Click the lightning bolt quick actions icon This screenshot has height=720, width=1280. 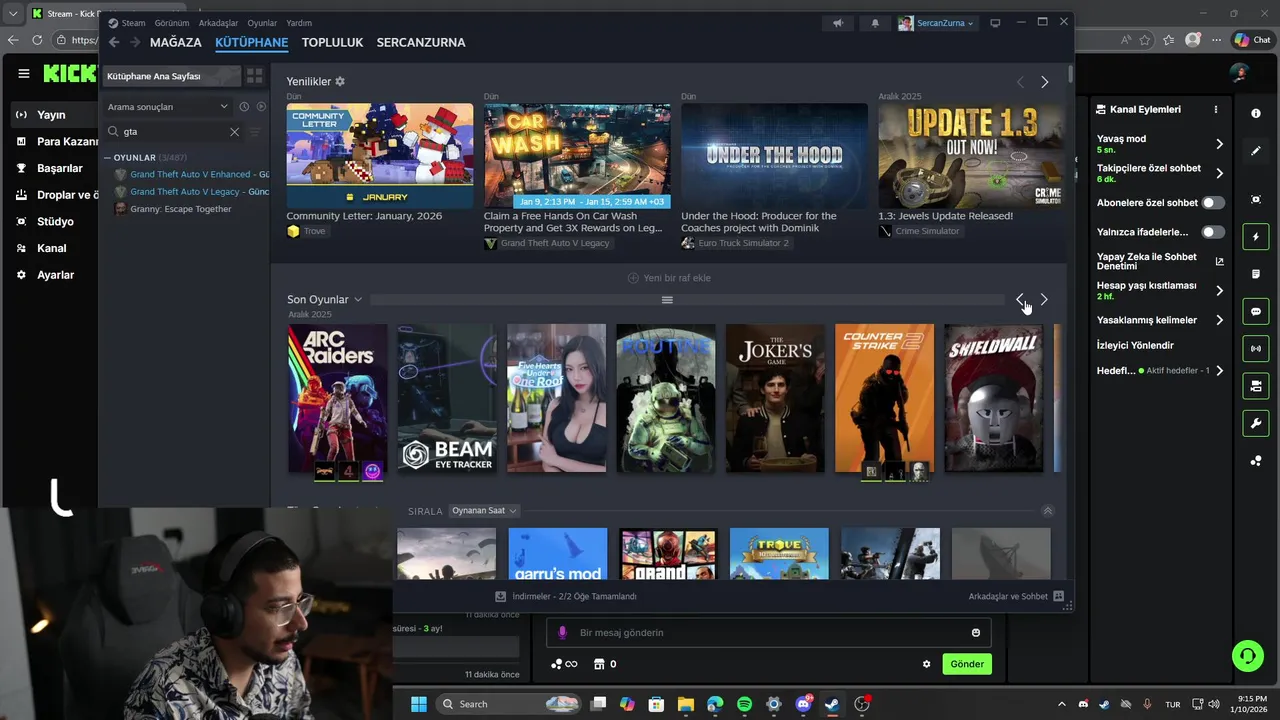point(1256,237)
